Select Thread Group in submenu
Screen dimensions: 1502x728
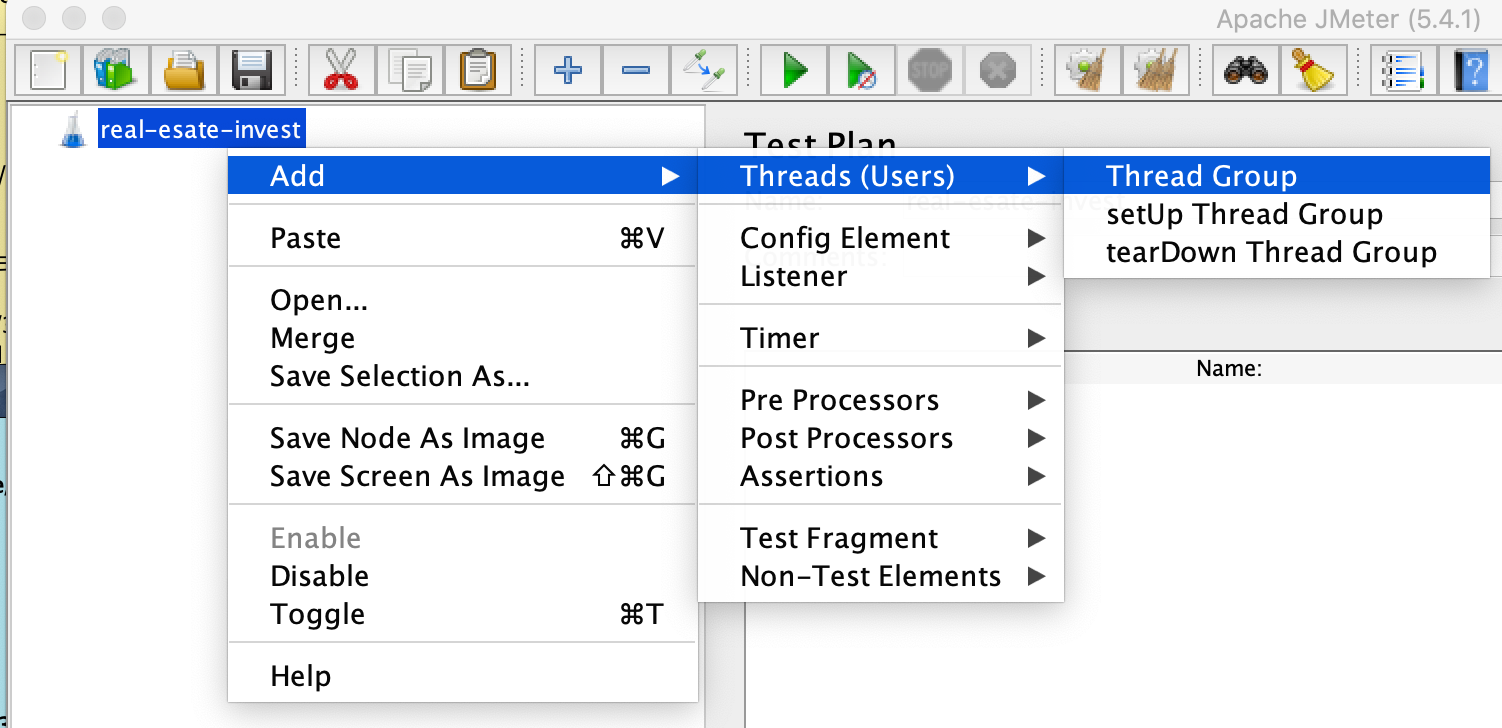pyautogui.click(x=1277, y=176)
